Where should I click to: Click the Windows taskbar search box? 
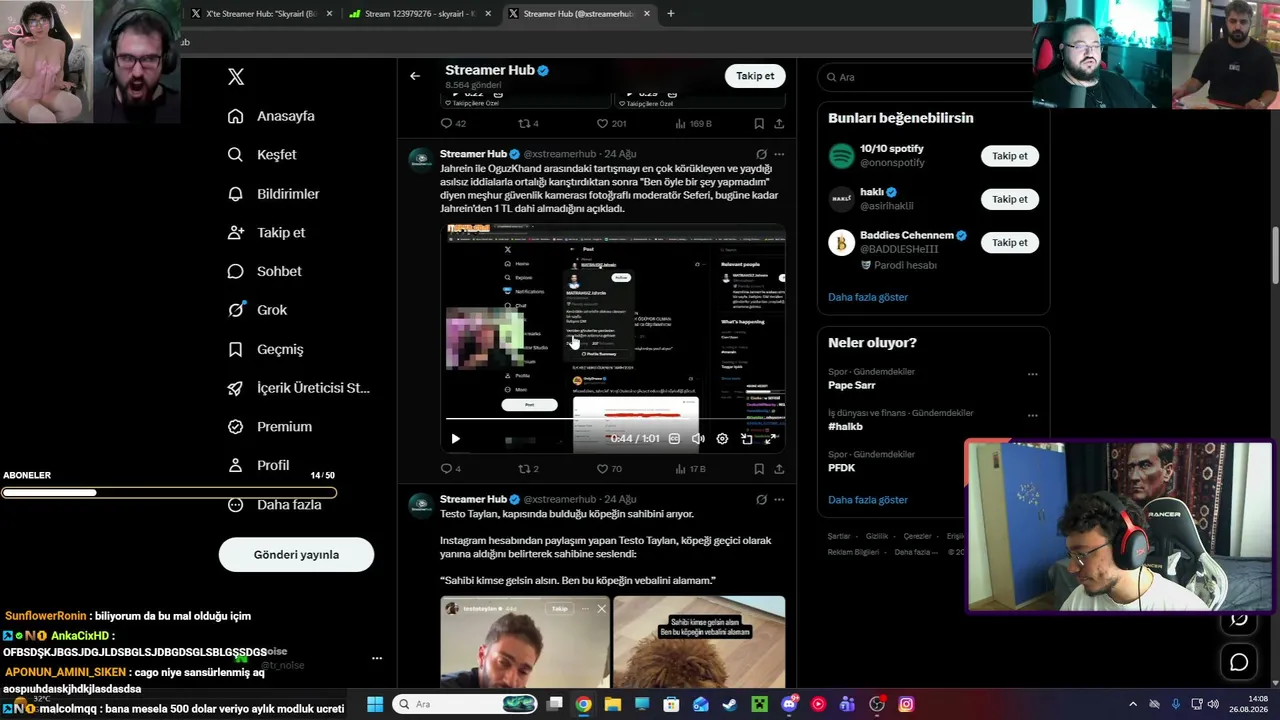point(466,704)
